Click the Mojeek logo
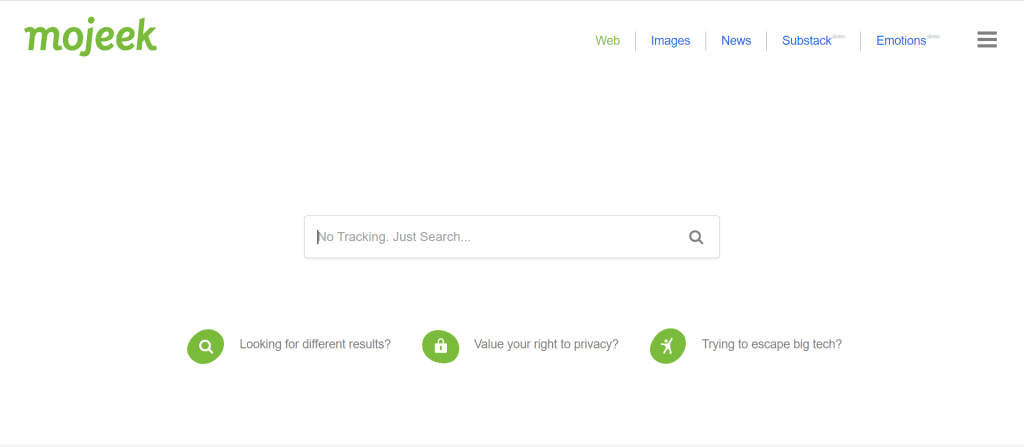 coord(91,37)
